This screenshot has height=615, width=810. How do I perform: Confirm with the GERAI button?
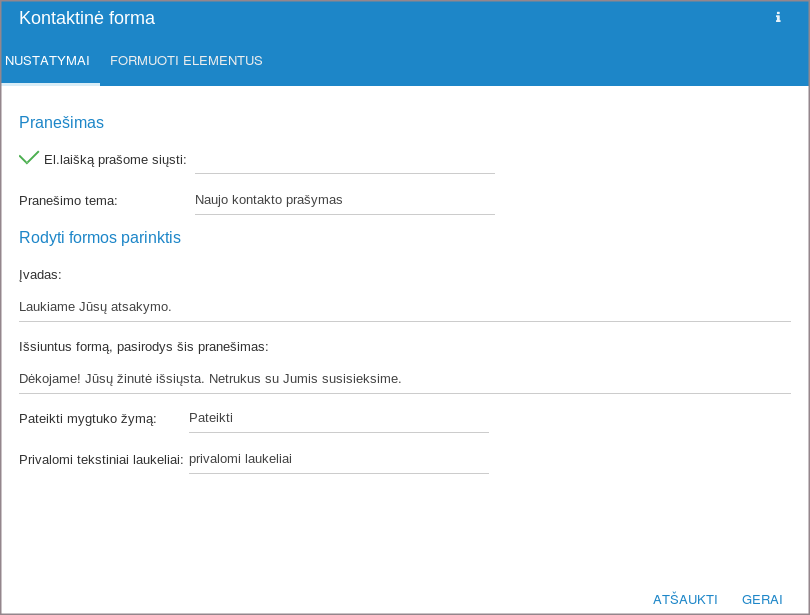pyautogui.click(x=762, y=600)
